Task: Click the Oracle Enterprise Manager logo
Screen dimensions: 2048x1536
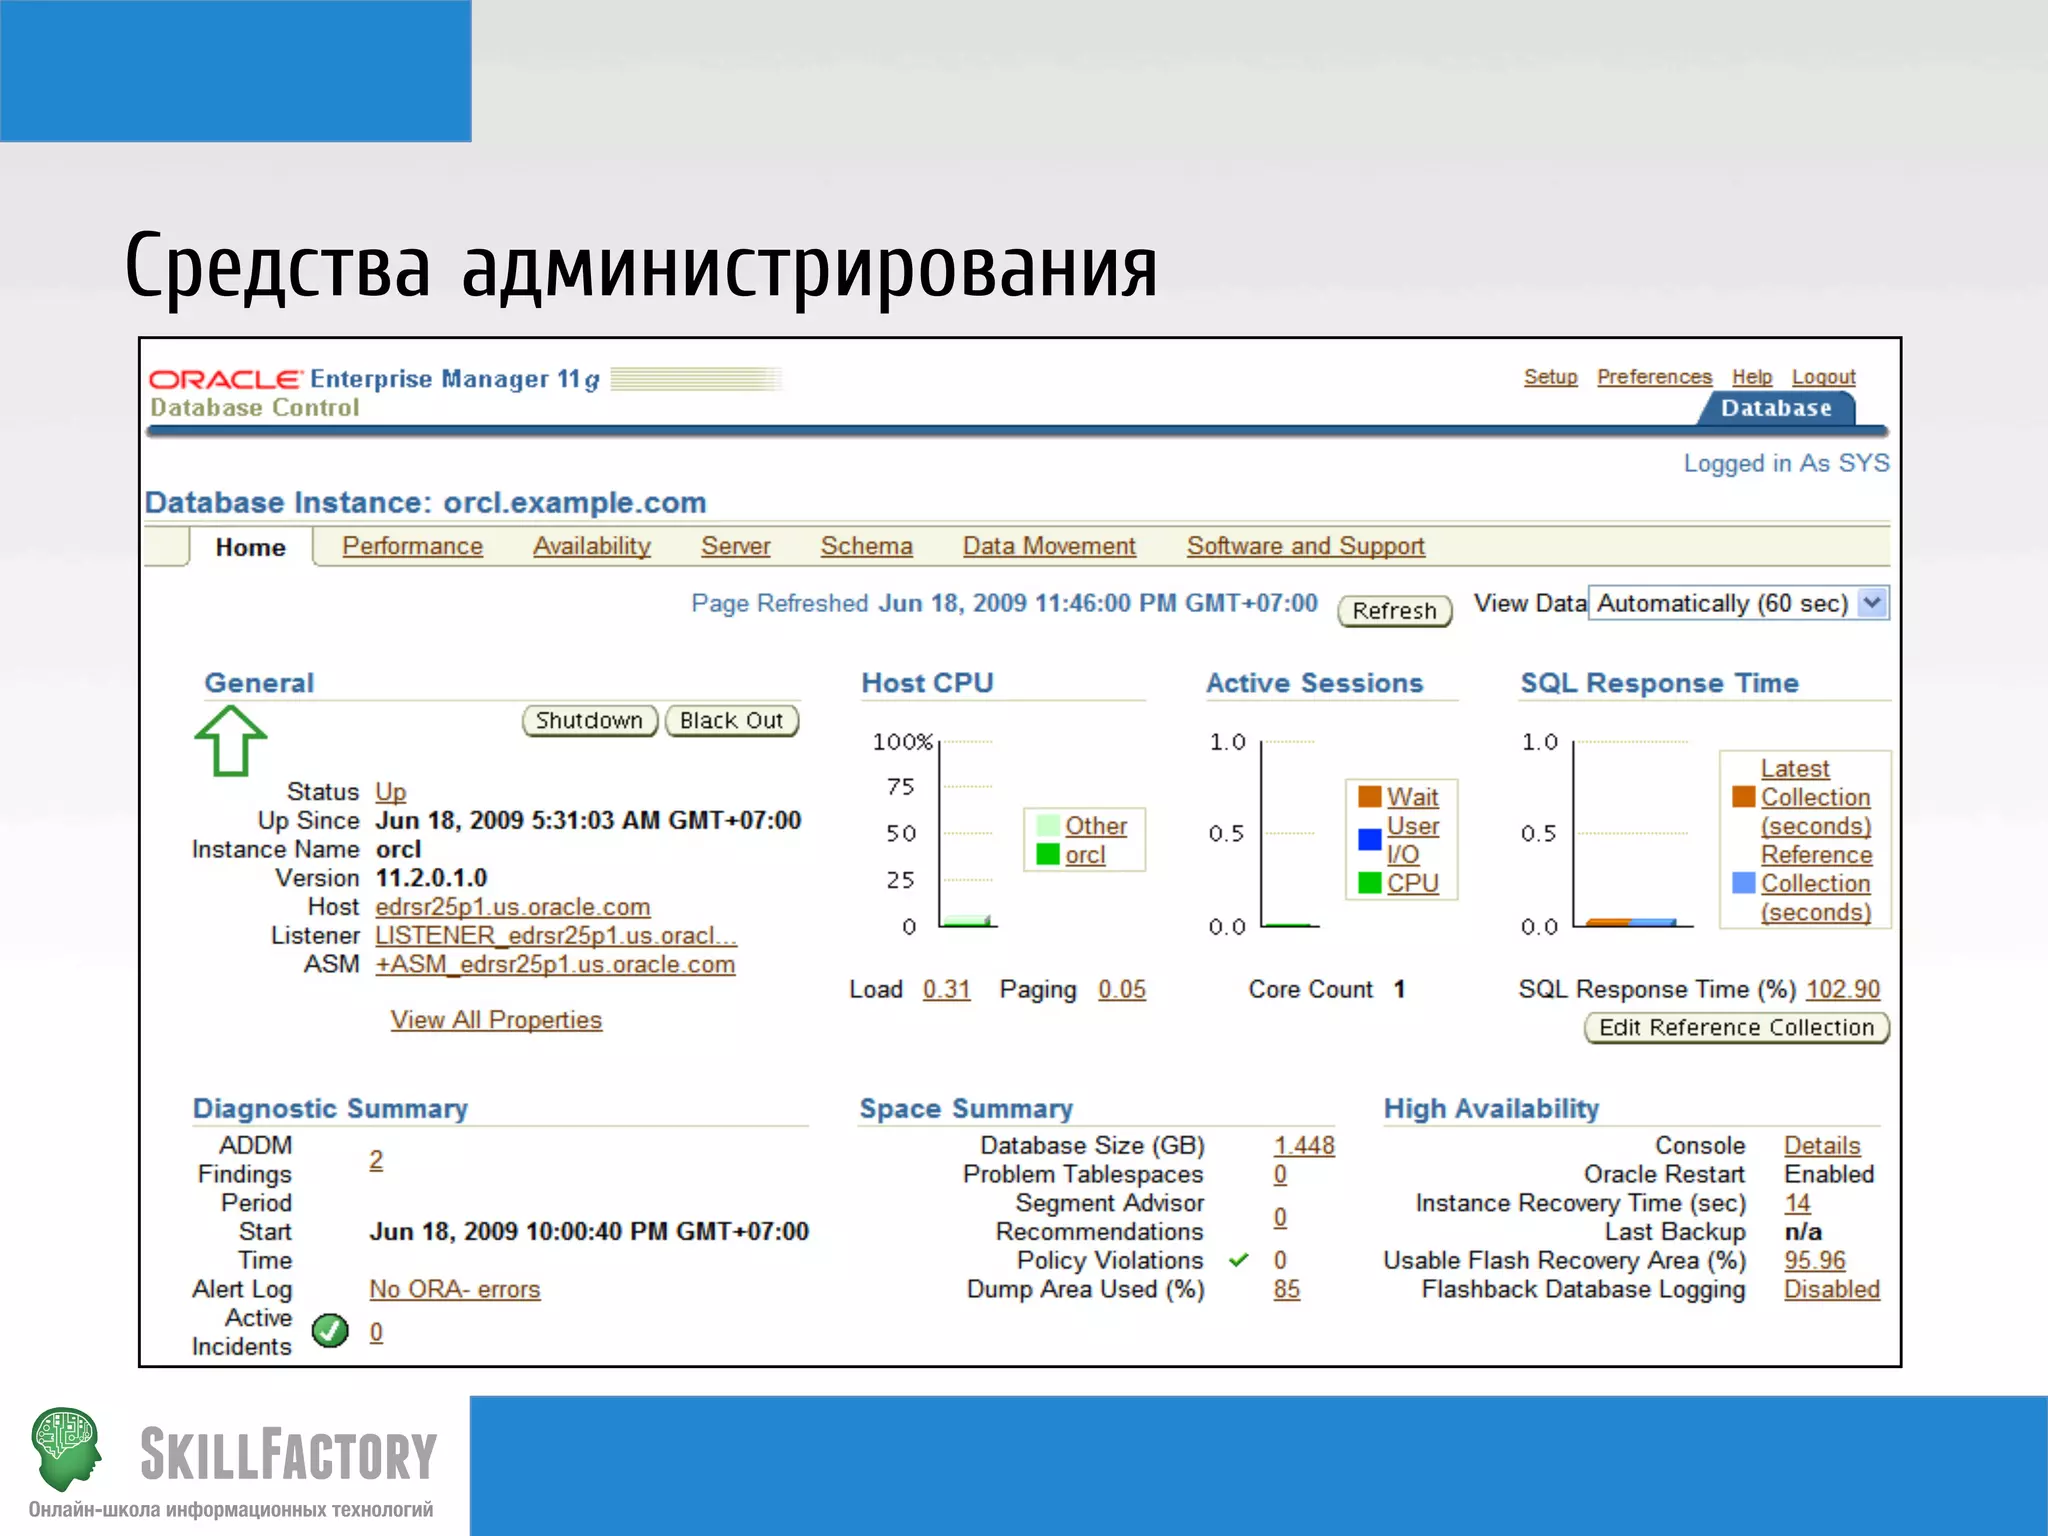Action: click(374, 379)
